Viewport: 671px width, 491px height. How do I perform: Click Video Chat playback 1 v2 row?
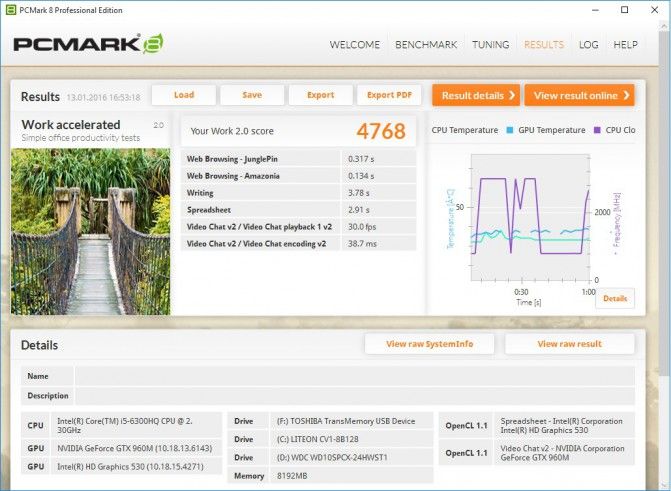[298, 227]
